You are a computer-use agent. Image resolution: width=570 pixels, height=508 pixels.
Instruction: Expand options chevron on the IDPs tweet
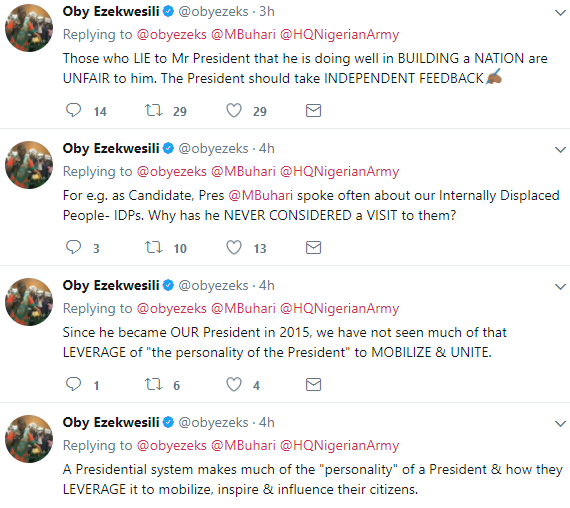[560, 150]
